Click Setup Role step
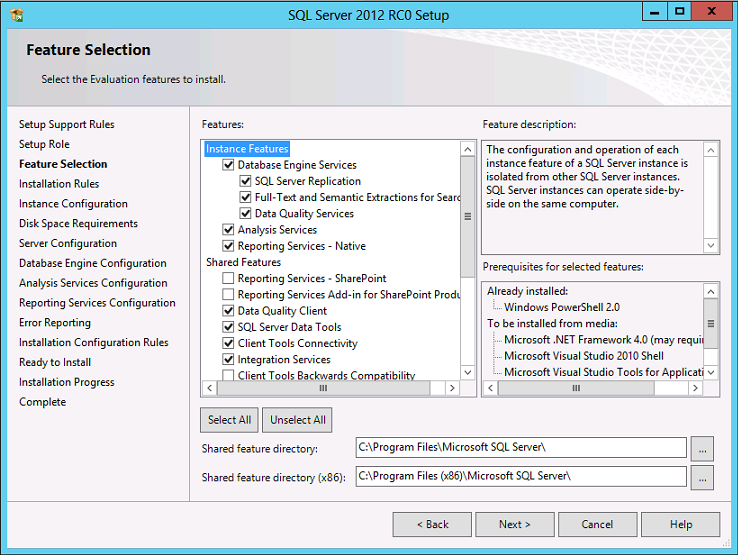738x555 pixels. [44, 144]
